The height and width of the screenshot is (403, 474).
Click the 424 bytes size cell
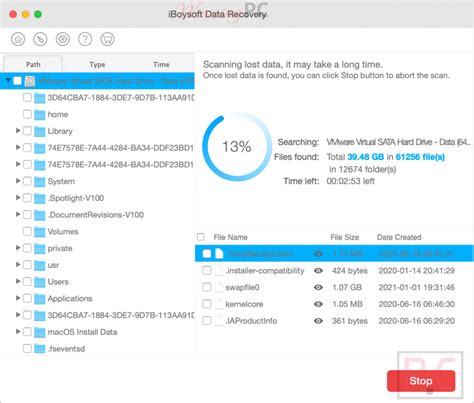tap(350, 271)
